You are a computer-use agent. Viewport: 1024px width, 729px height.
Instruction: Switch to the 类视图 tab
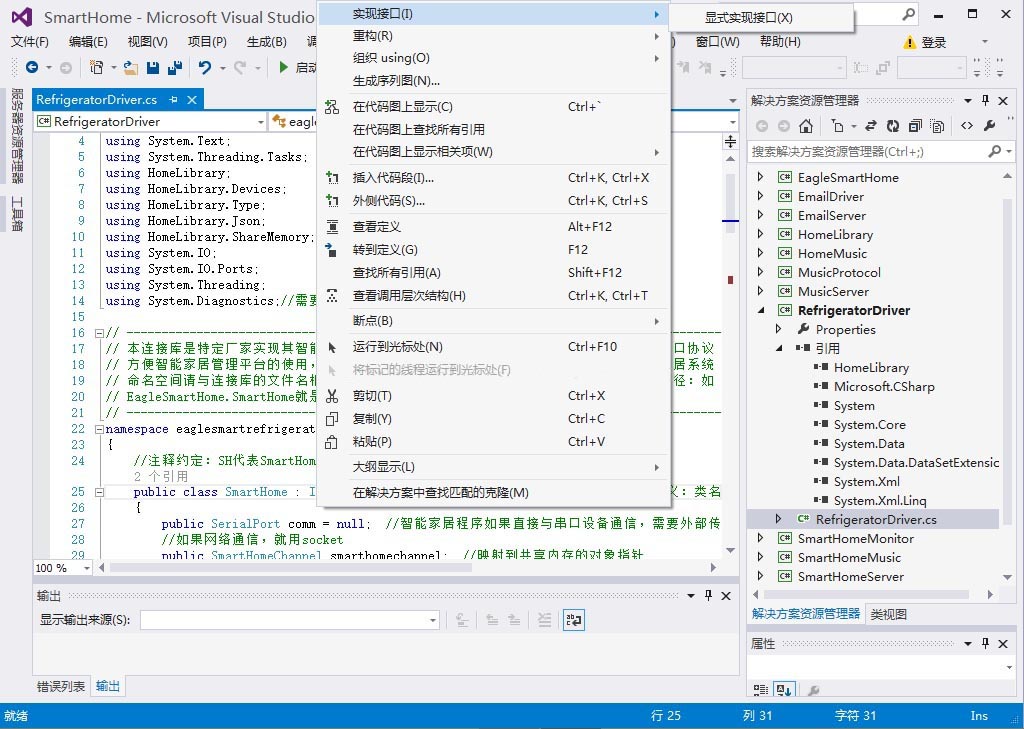[x=889, y=613]
